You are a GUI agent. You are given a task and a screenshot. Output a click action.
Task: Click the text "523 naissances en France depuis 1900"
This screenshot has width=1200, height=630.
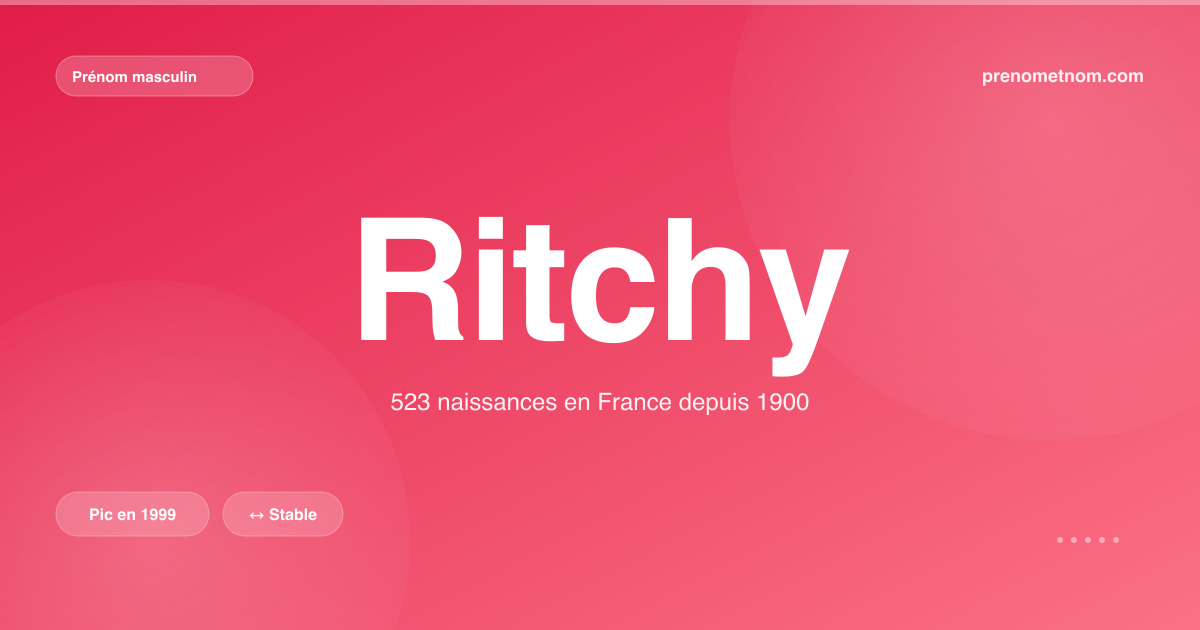pos(600,403)
